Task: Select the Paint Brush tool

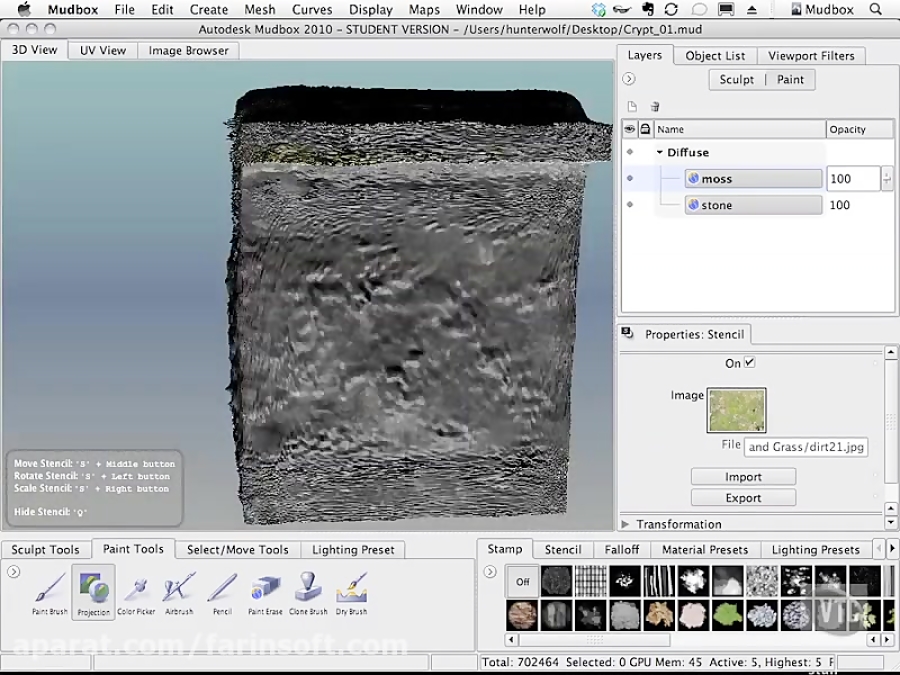Action: coord(48,590)
